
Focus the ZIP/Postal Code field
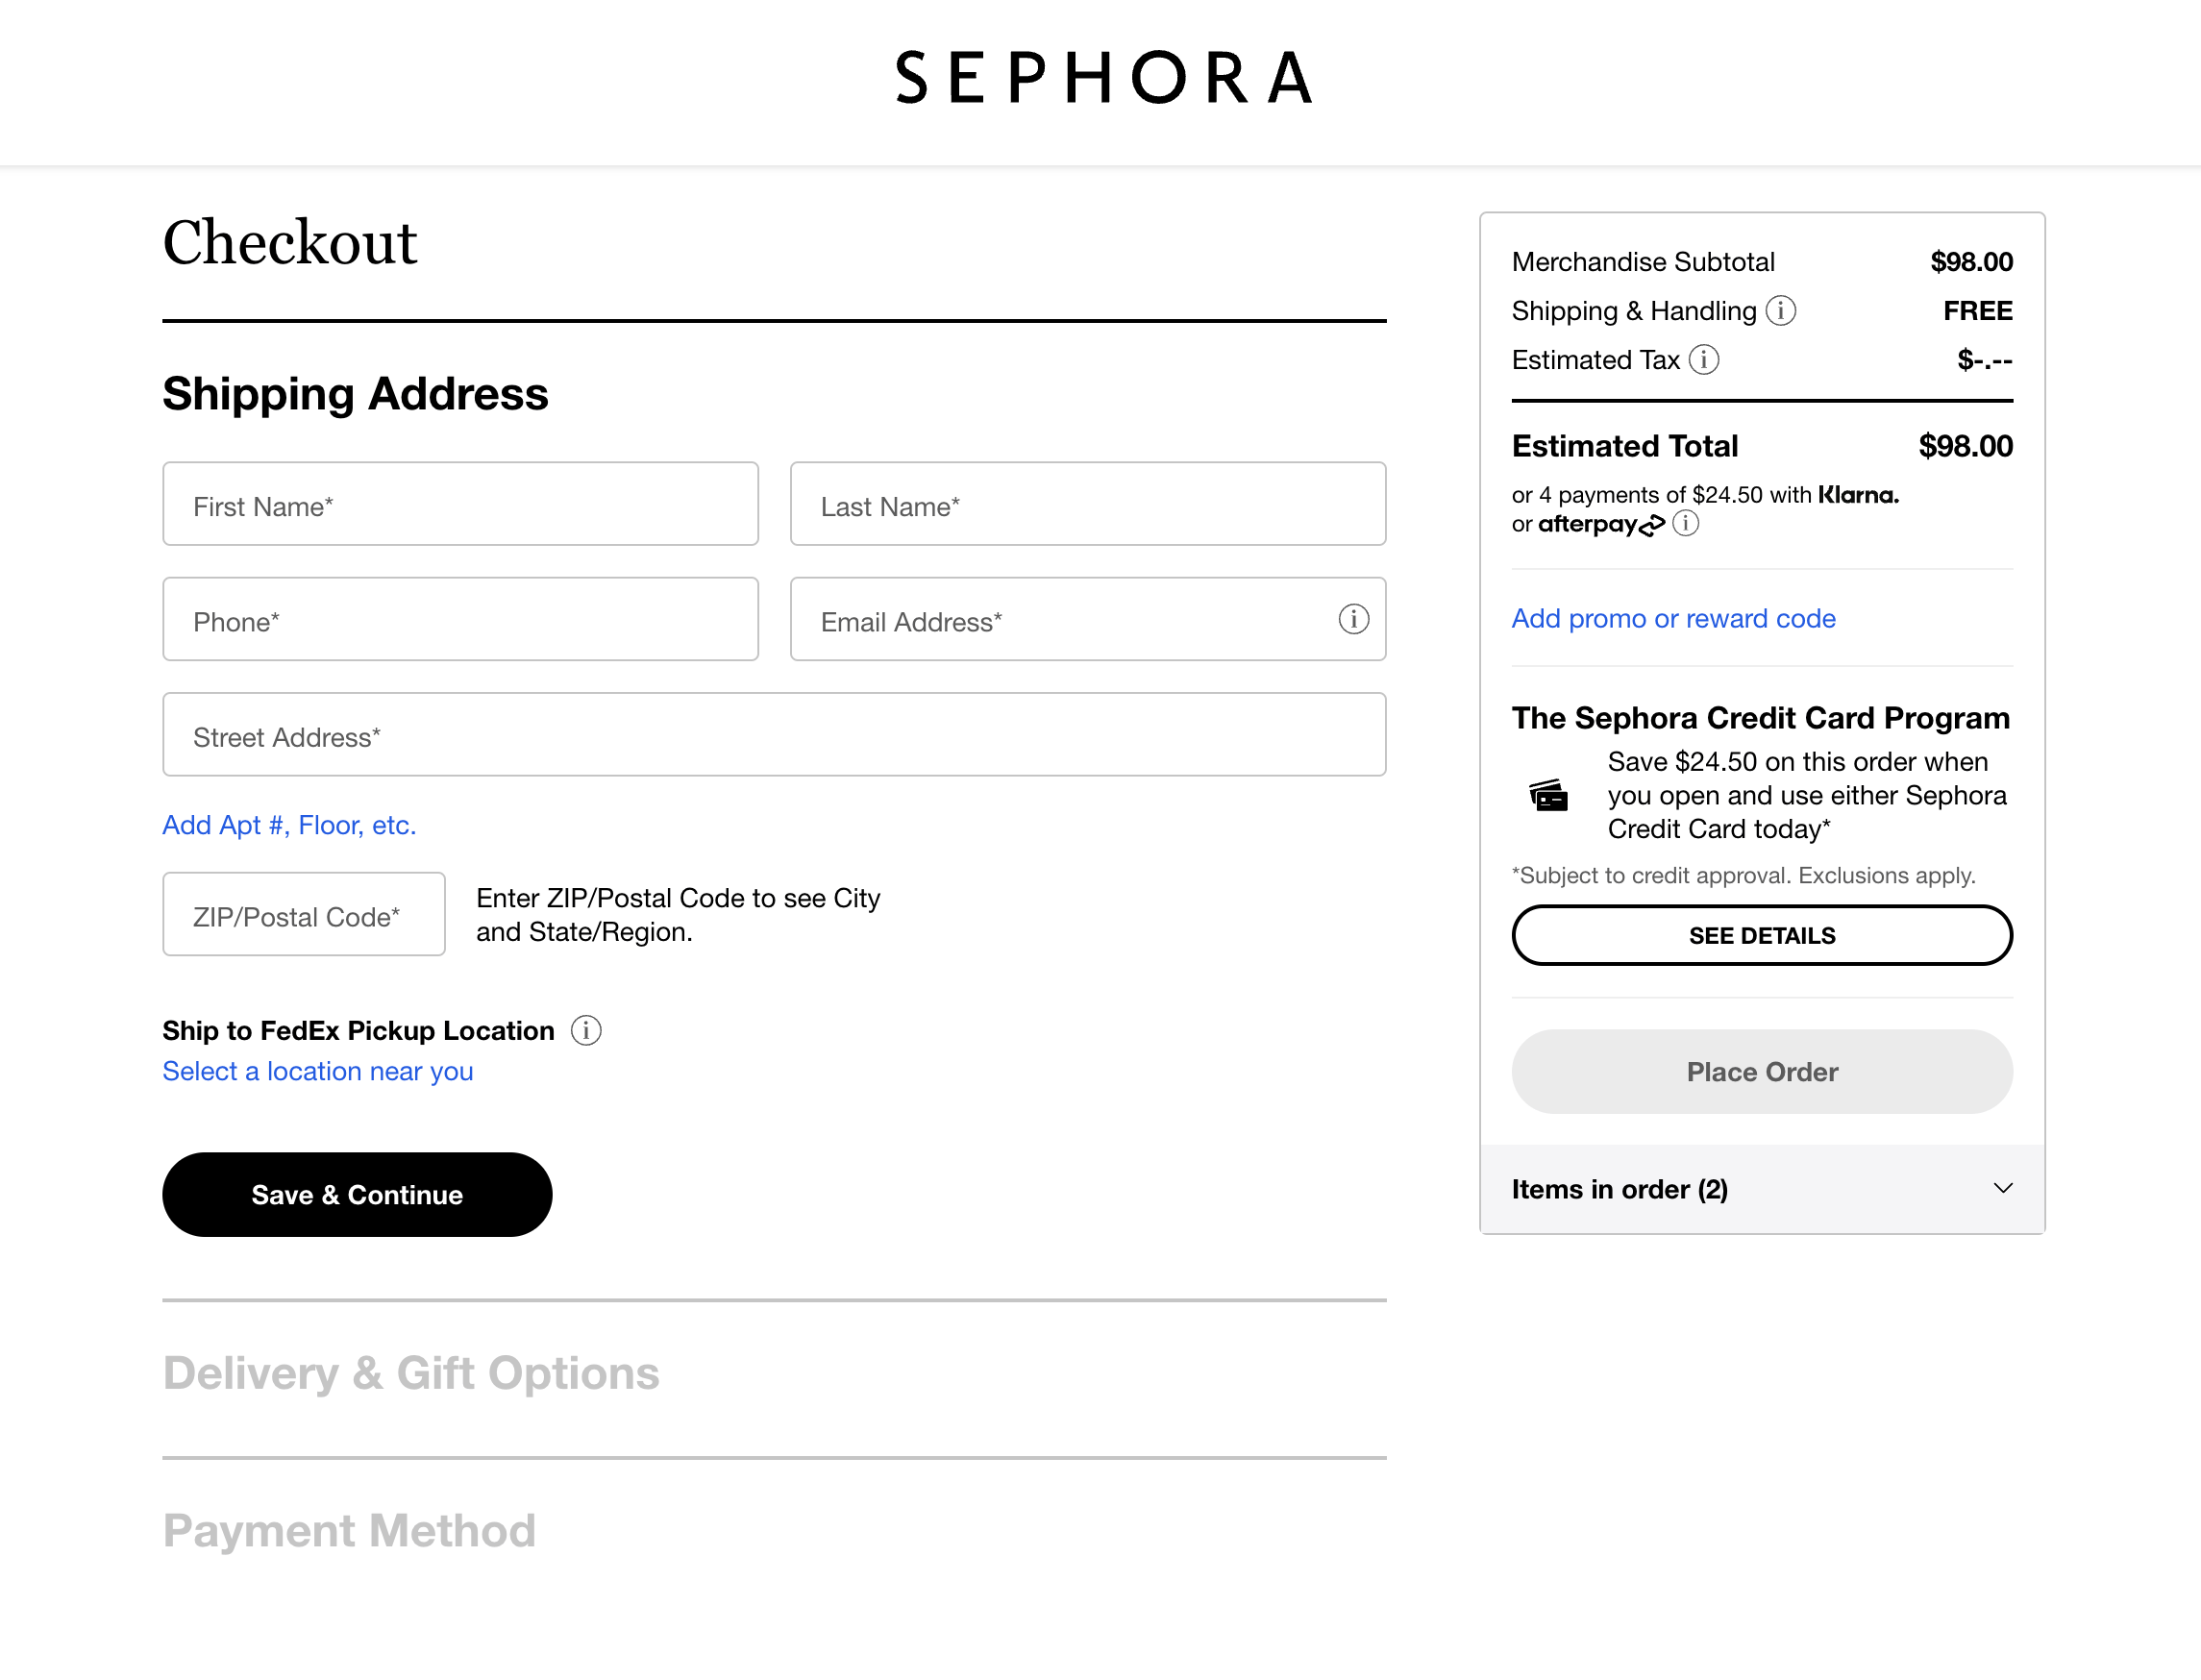click(x=303, y=914)
